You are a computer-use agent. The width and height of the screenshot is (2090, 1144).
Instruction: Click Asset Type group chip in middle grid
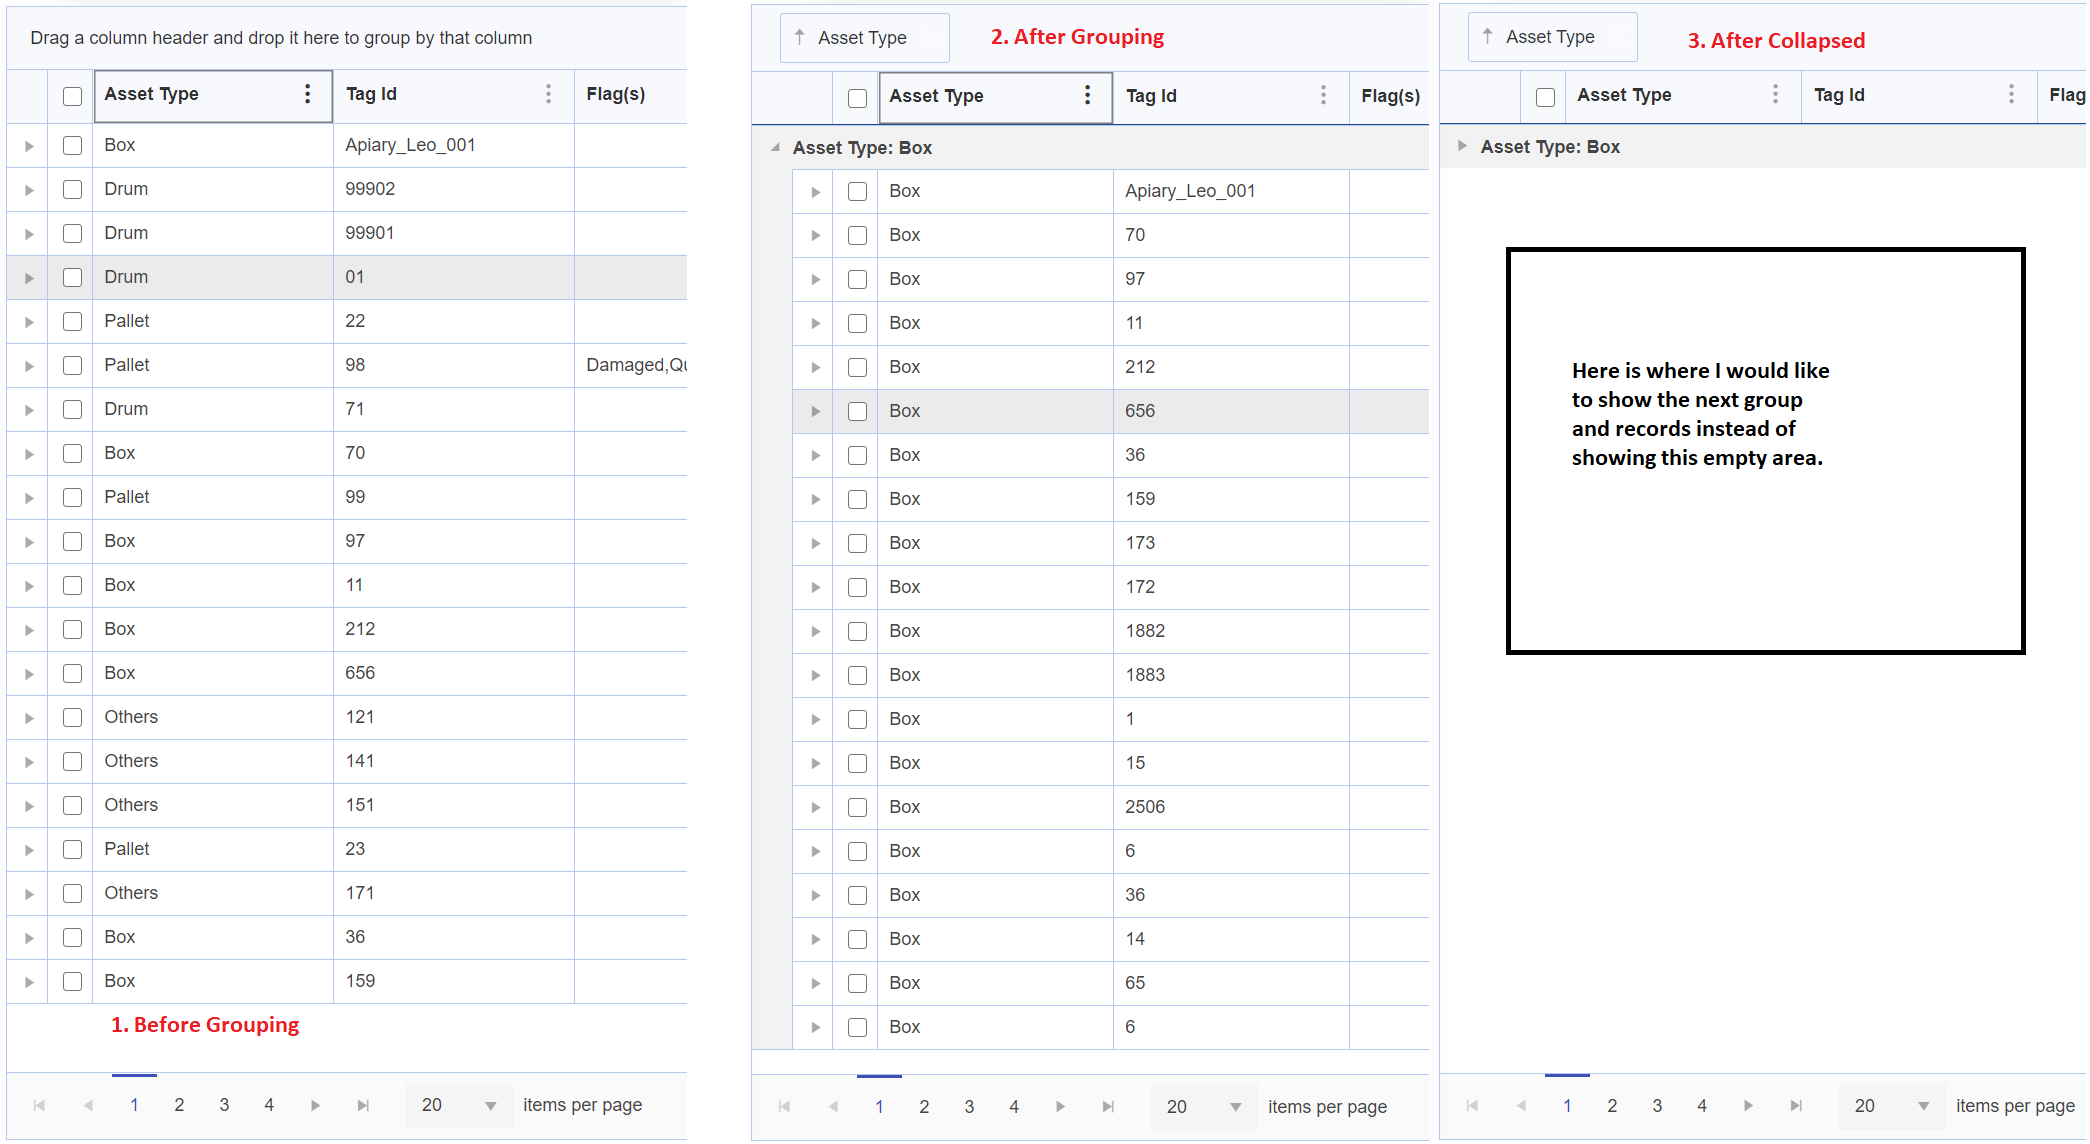pos(862,38)
